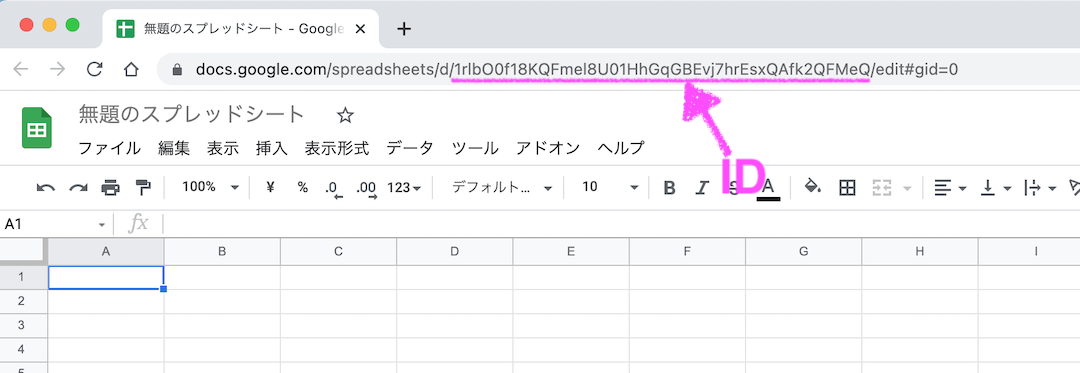Click the formula bar input
The height and width of the screenshot is (373, 1080).
click(620, 224)
